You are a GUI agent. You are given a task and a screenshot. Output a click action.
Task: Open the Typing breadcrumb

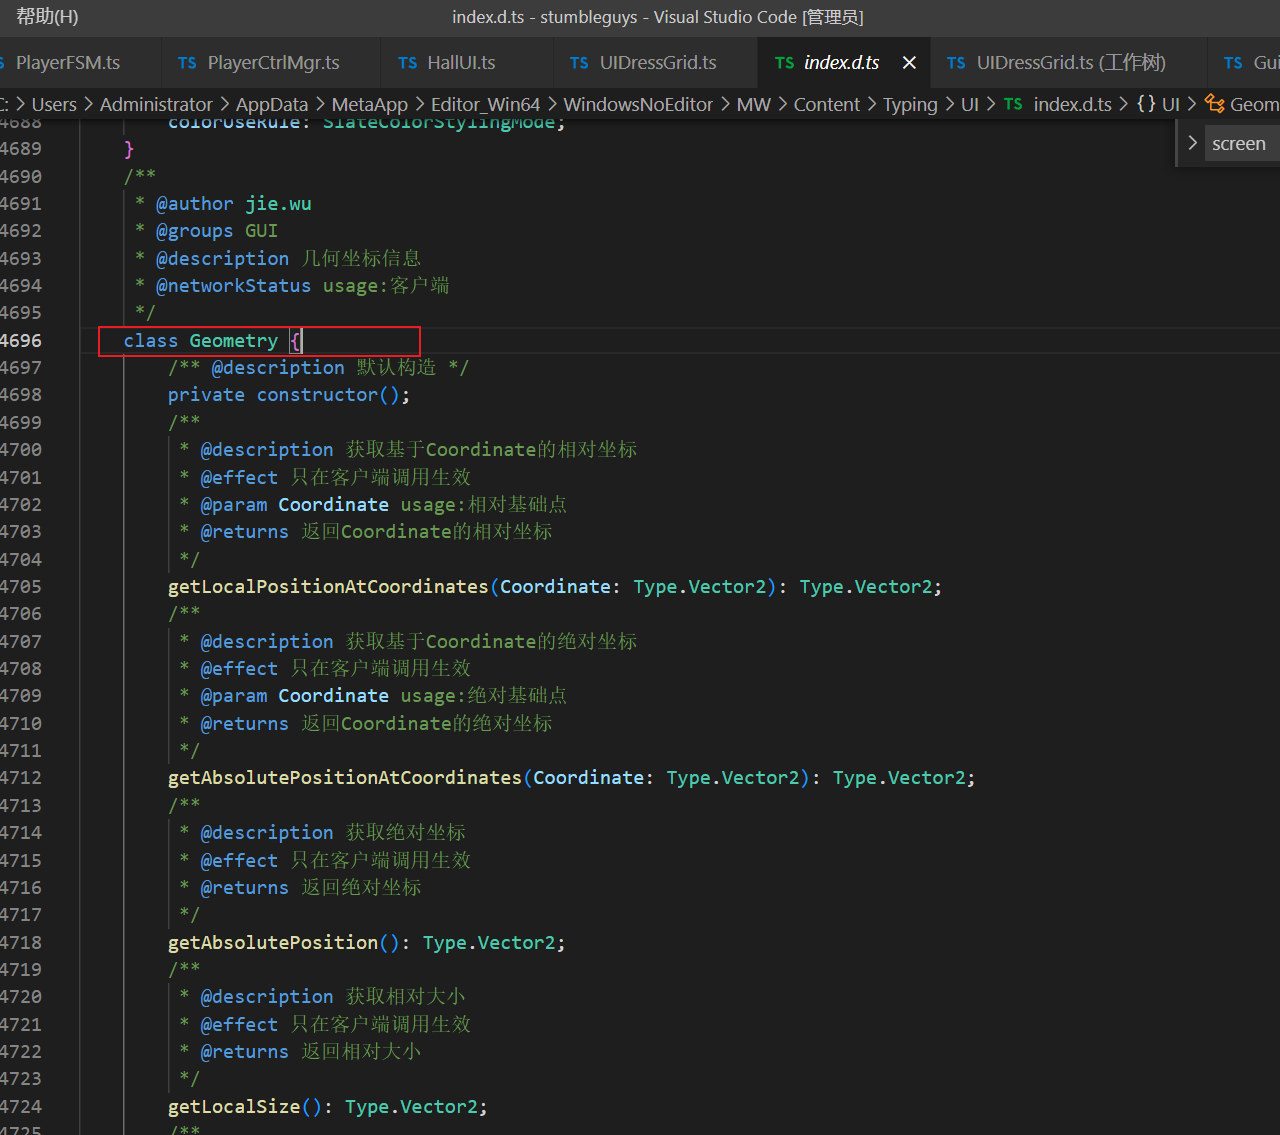pyautogui.click(x=910, y=104)
